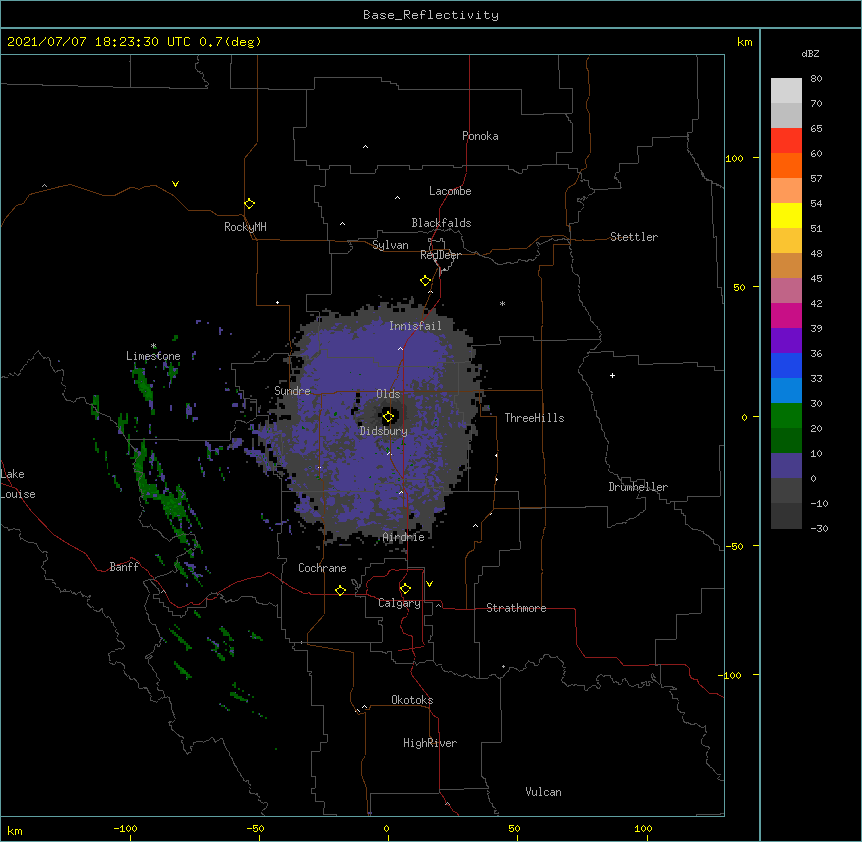The height and width of the screenshot is (842, 862).
Task: Click the Drumheller town label
Action: pyautogui.click(x=638, y=487)
